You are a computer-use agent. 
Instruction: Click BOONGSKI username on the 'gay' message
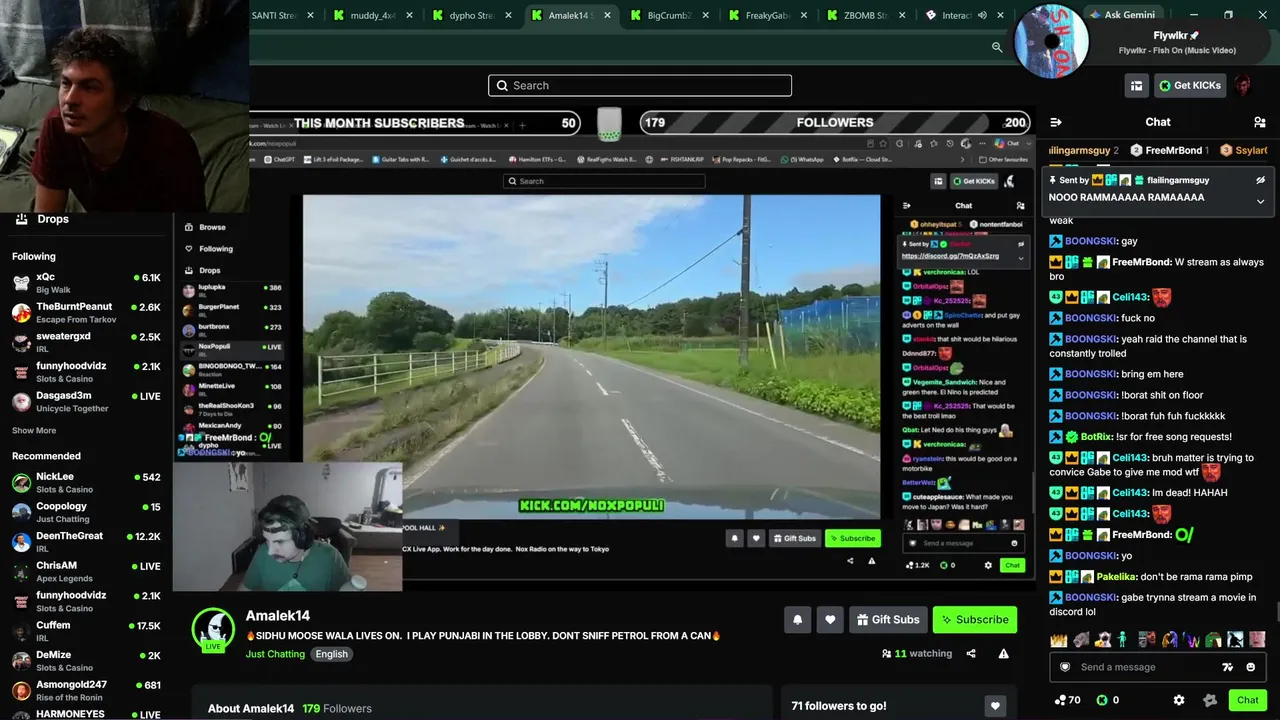coord(1091,241)
